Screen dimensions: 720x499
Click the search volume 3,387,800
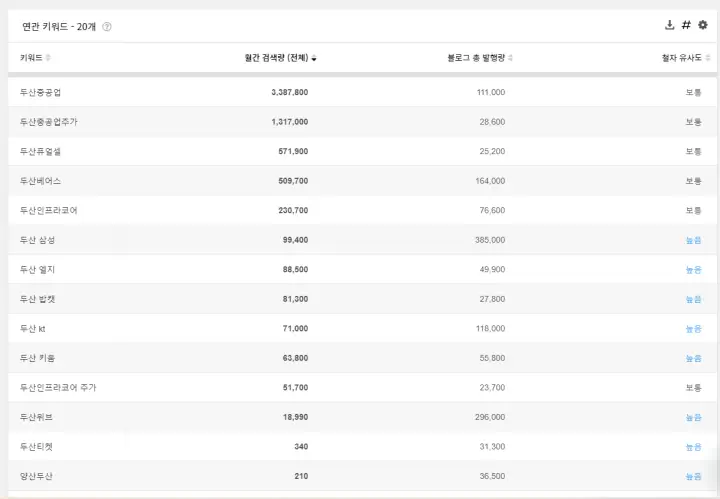tap(290, 92)
